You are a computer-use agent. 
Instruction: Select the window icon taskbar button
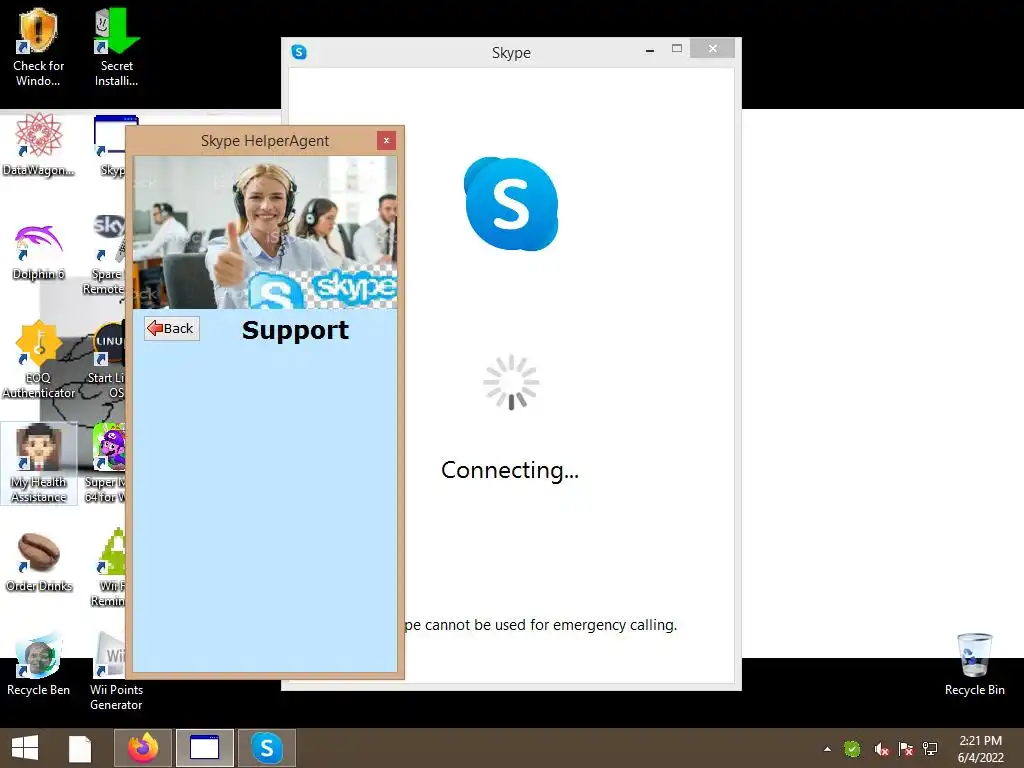tap(204, 748)
